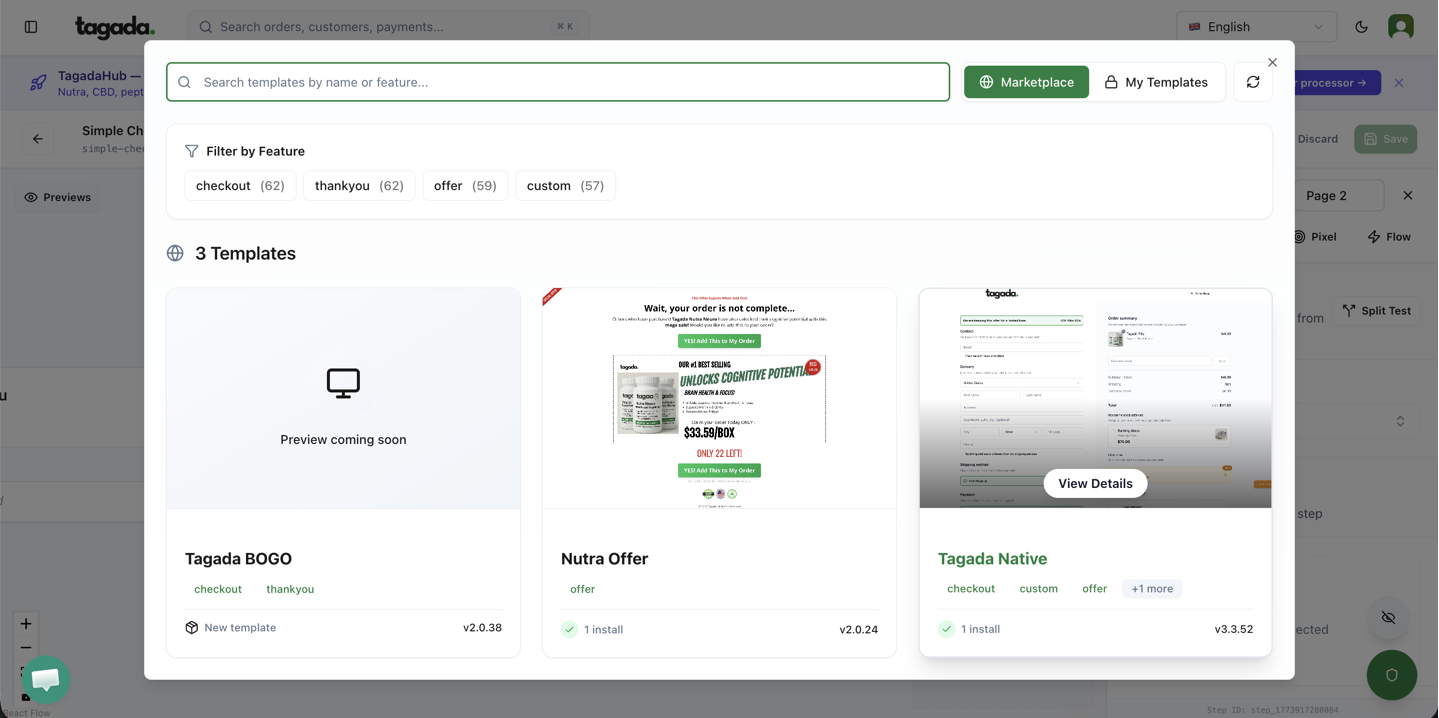Open the English language dropdown
The image size is (1439, 718).
pos(1256,27)
